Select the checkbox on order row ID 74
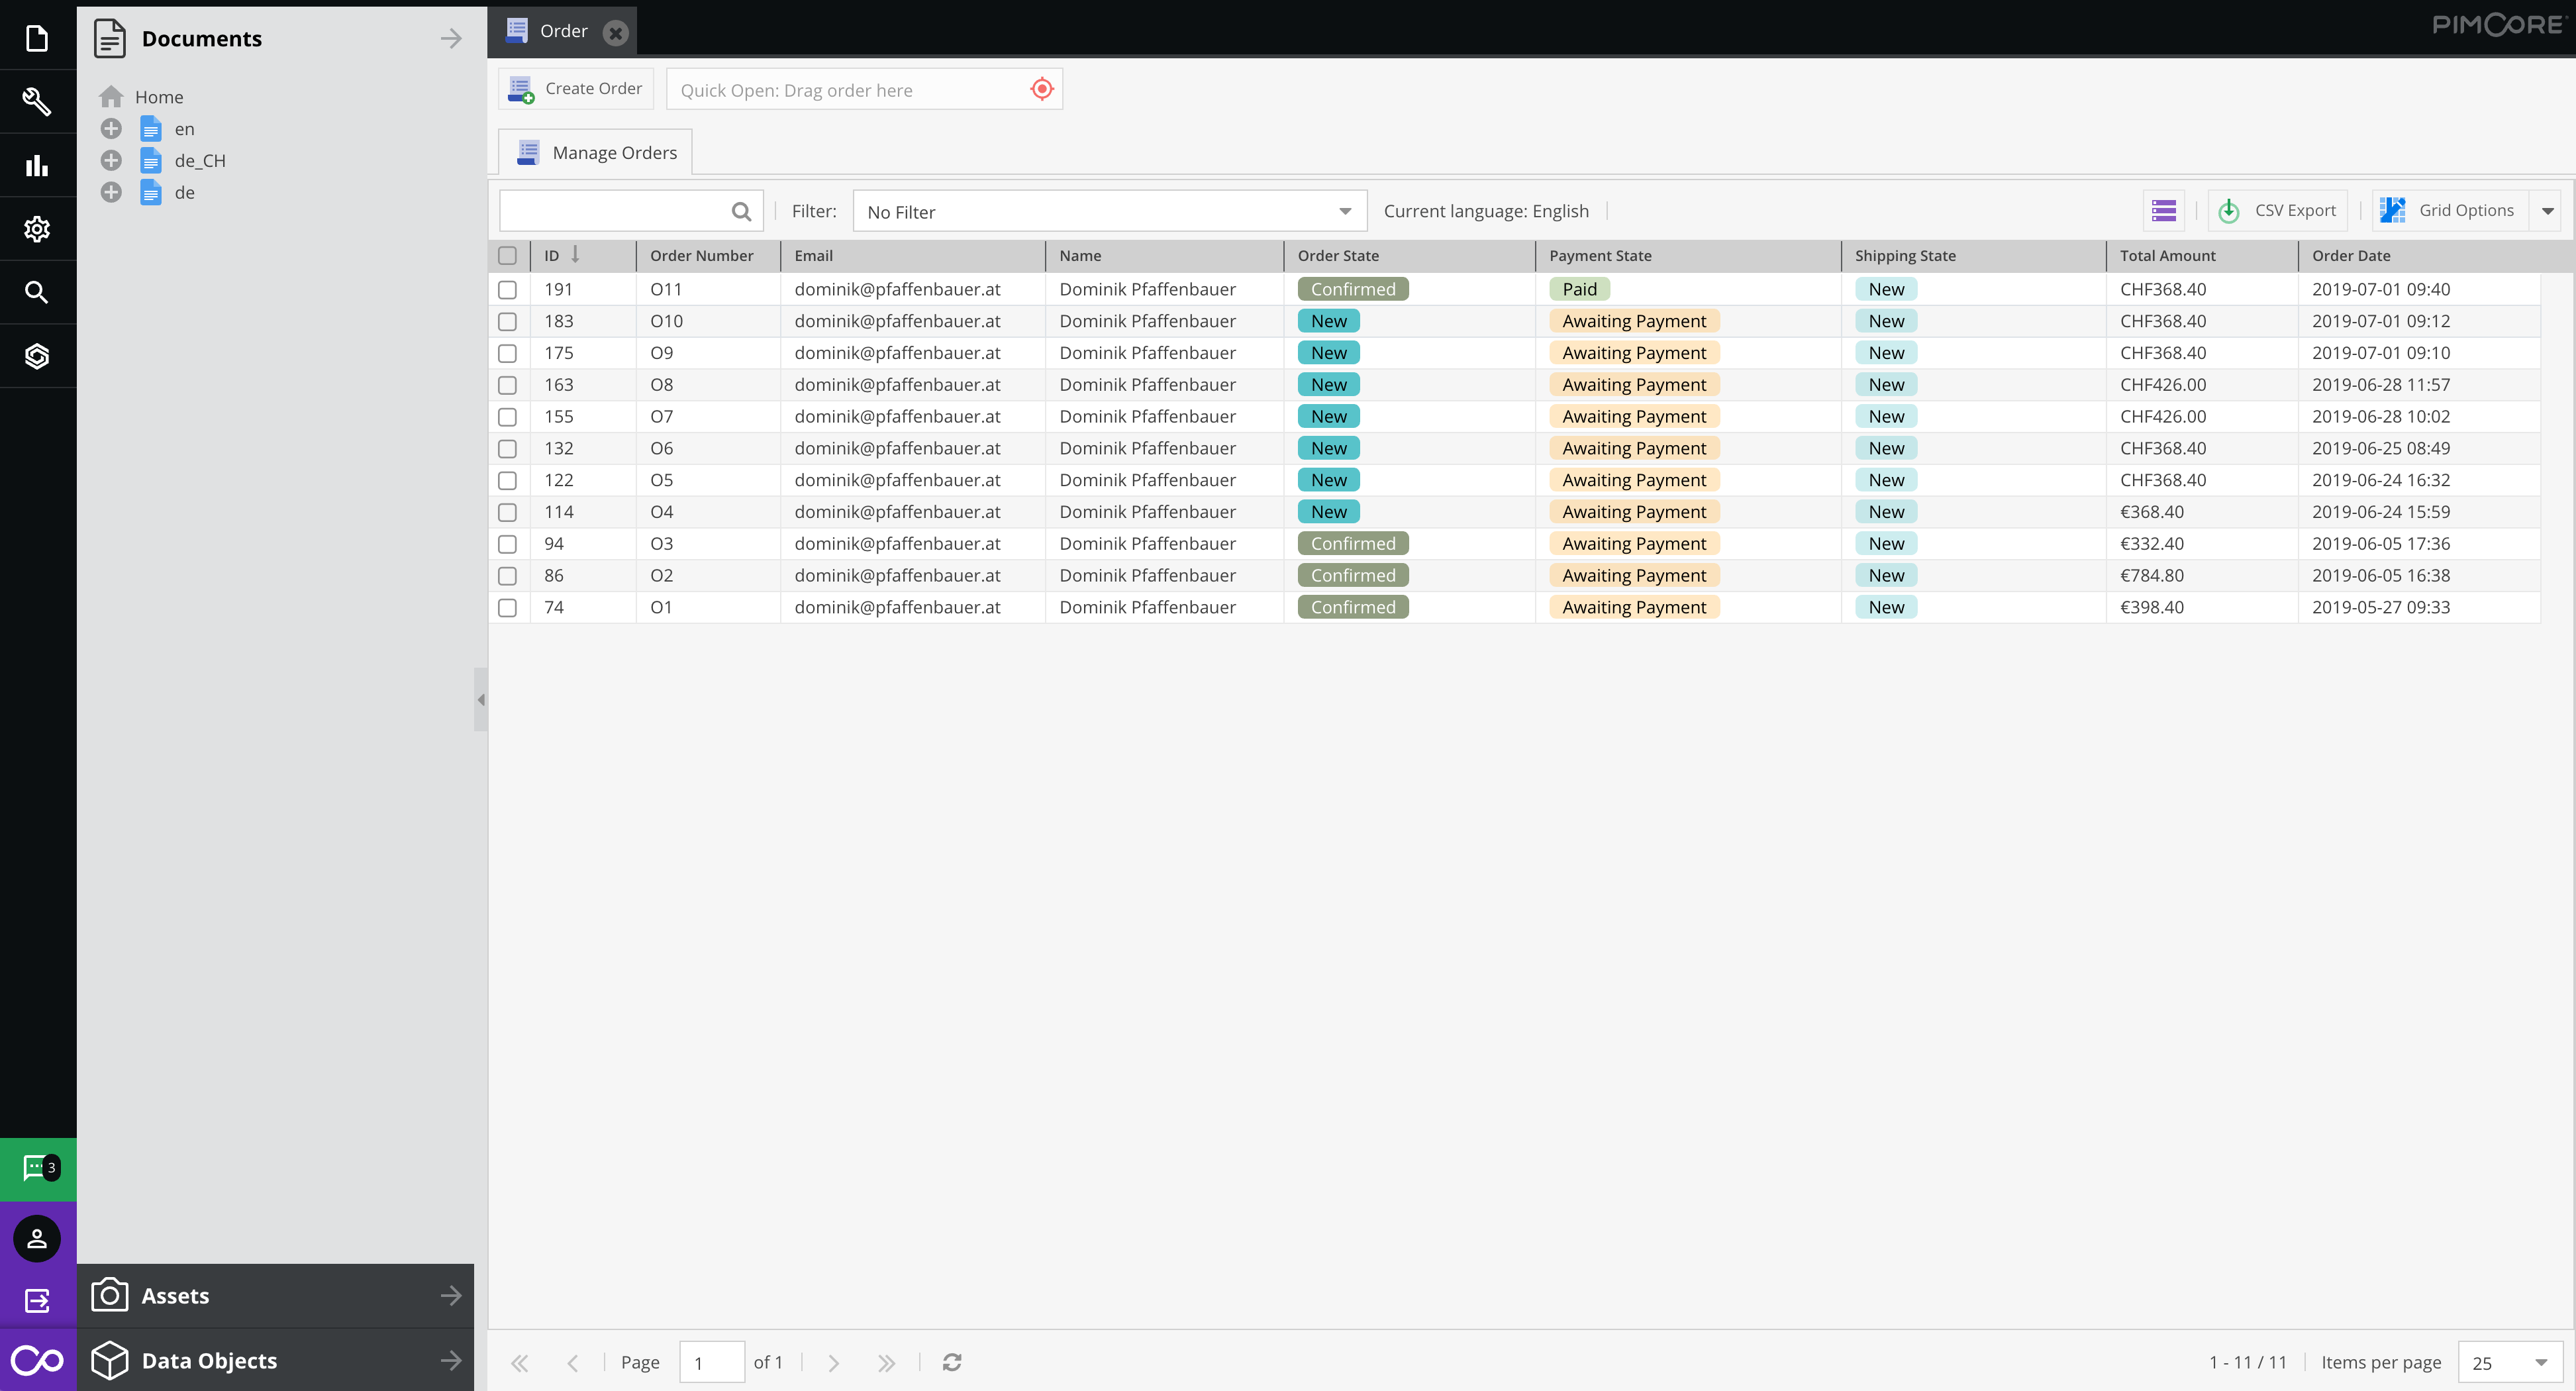 point(507,607)
